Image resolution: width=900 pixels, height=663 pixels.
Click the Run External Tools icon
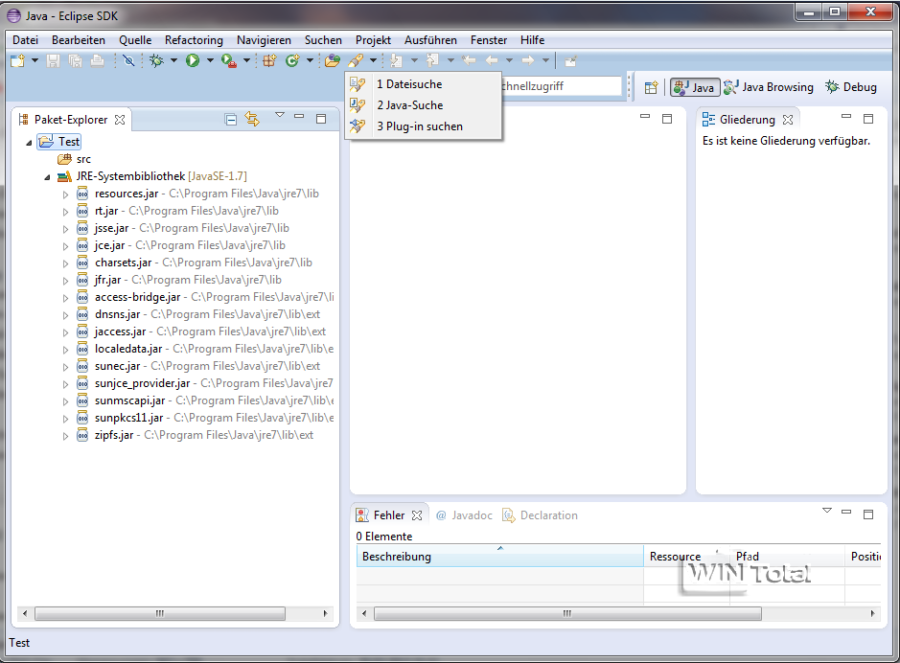[229, 60]
